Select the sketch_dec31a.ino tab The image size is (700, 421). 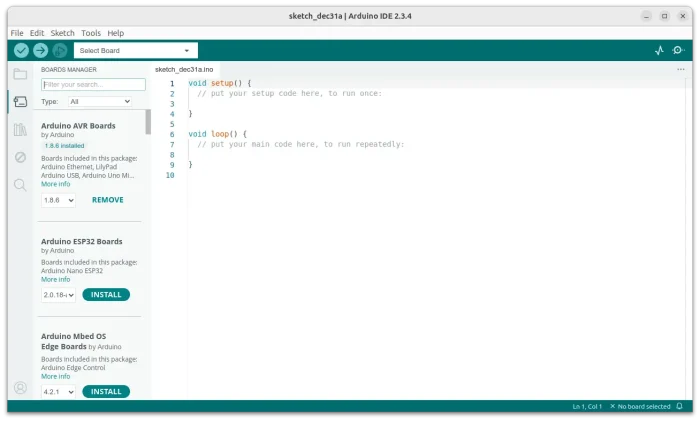coord(184,69)
